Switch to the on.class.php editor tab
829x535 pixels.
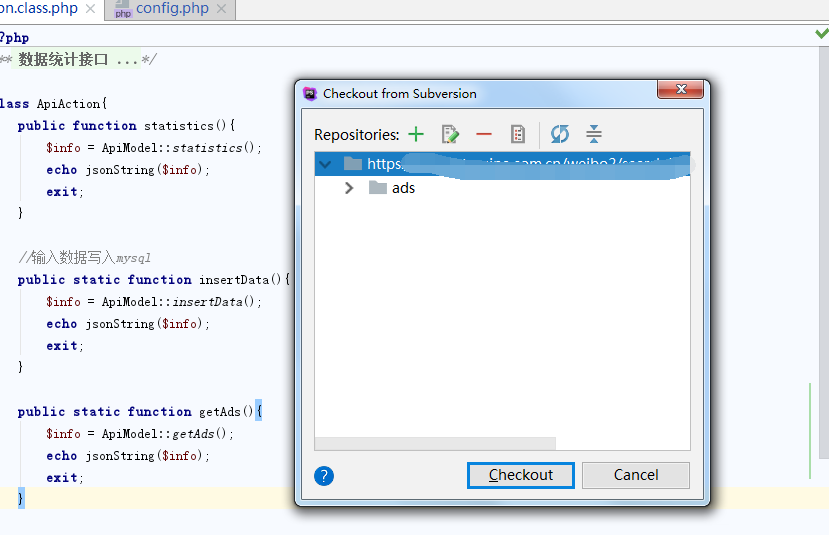(x=39, y=9)
